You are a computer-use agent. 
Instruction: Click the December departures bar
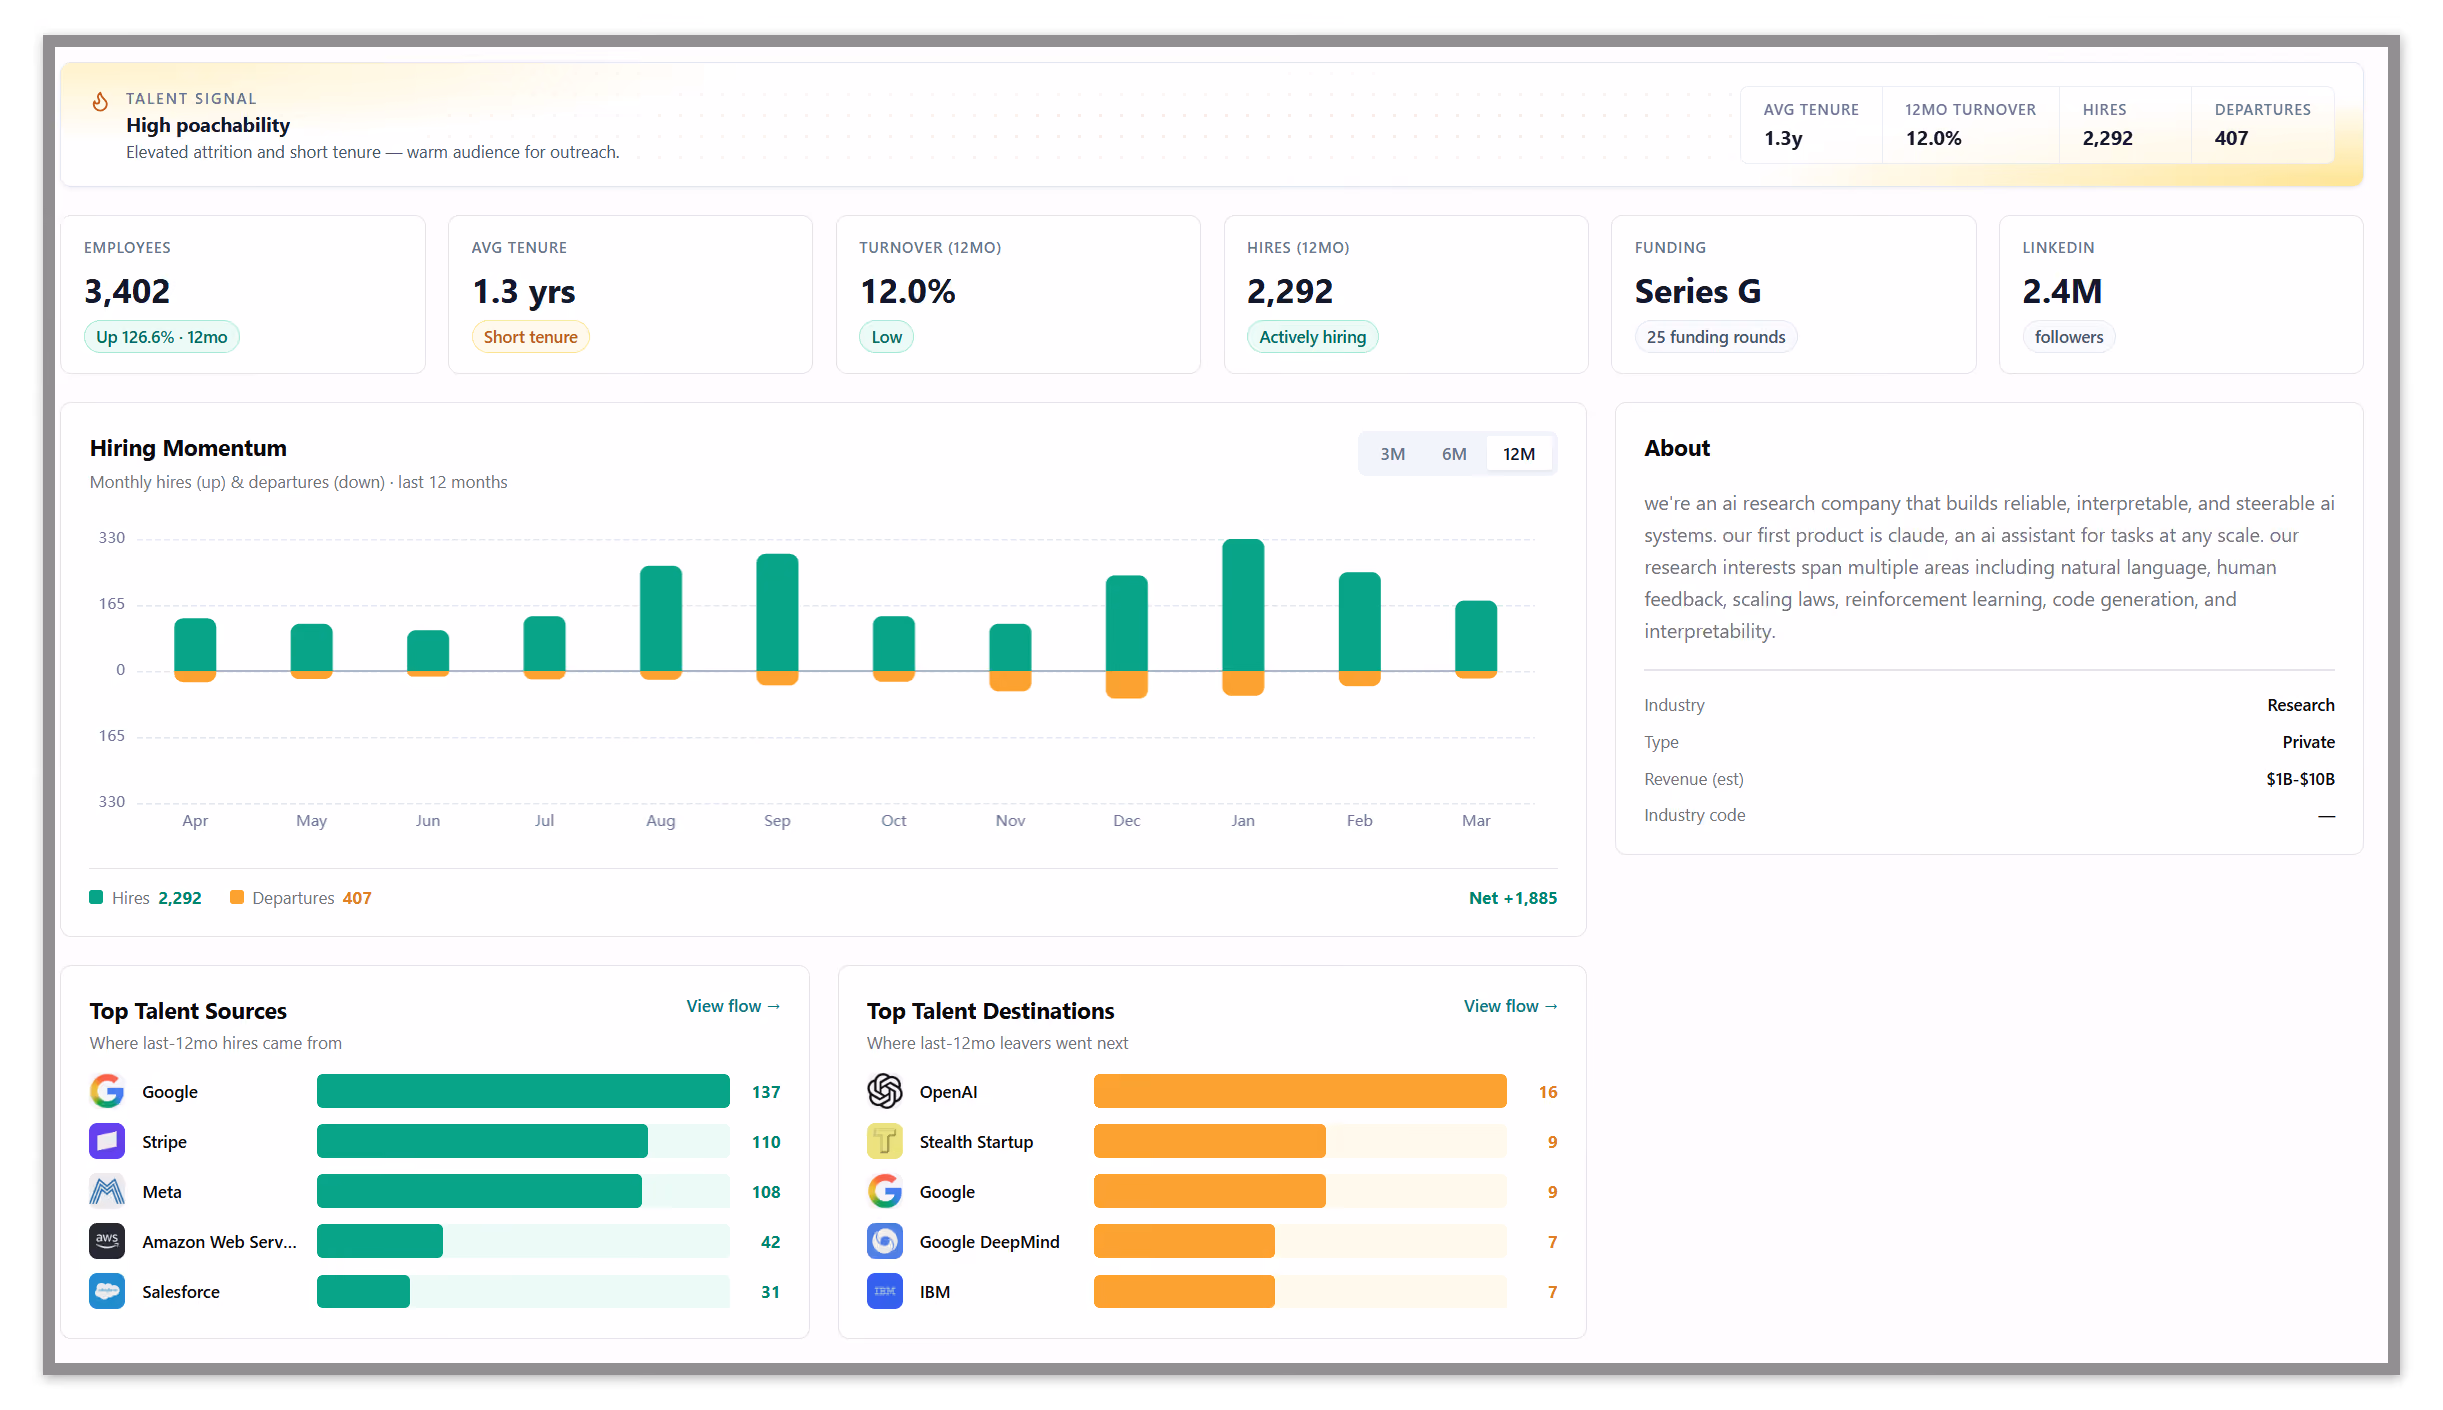(1127, 684)
